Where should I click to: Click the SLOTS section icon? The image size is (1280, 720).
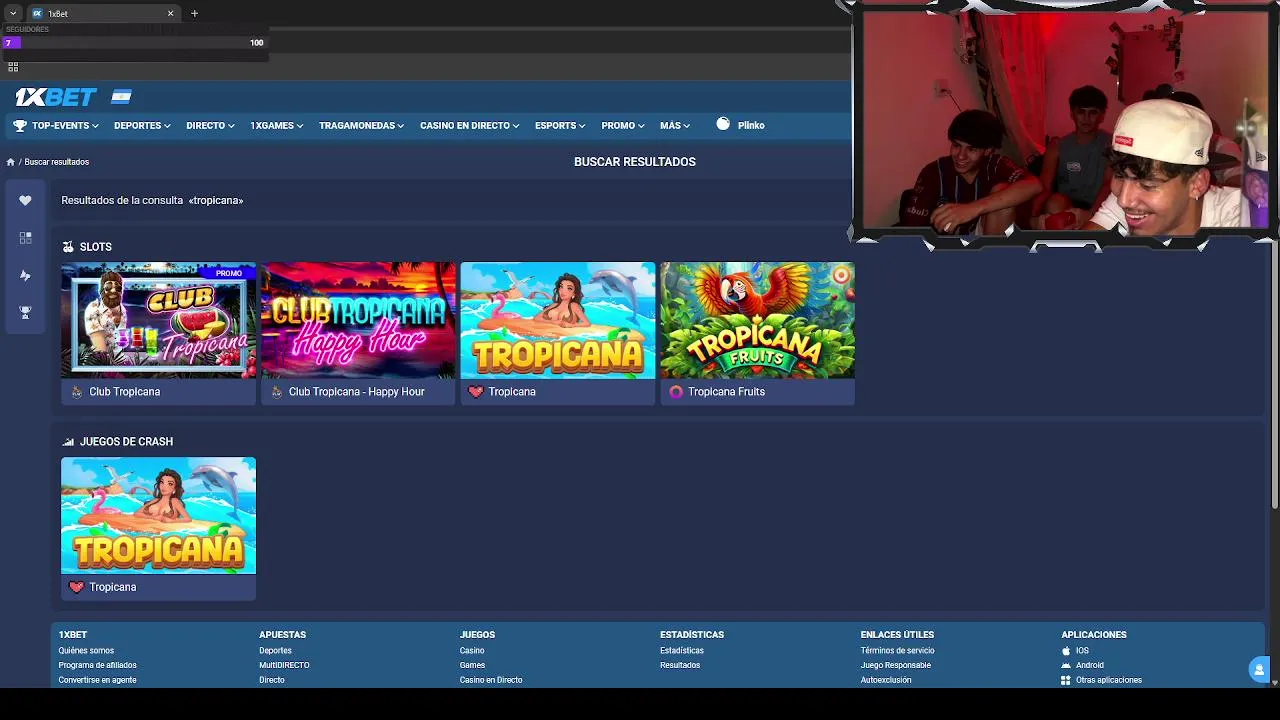pyautogui.click(x=68, y=247)
